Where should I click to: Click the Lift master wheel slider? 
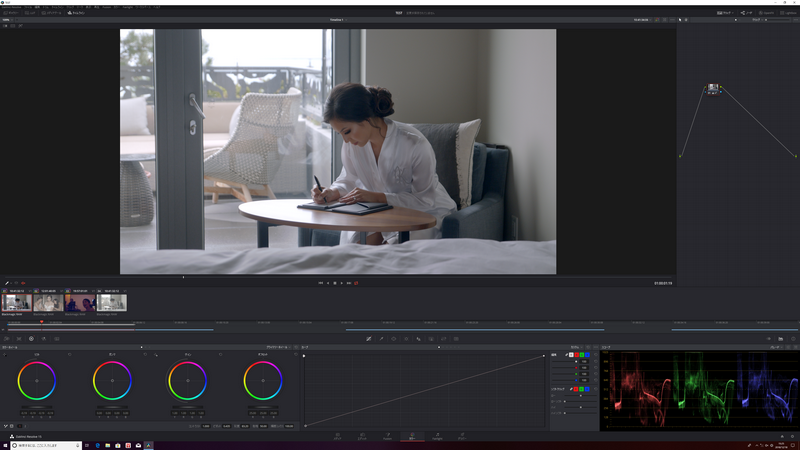(x=37, y=407)
